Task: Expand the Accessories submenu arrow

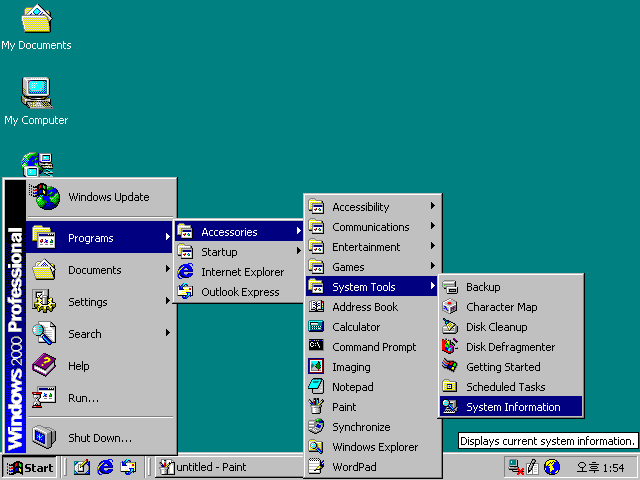Action: 298,231
